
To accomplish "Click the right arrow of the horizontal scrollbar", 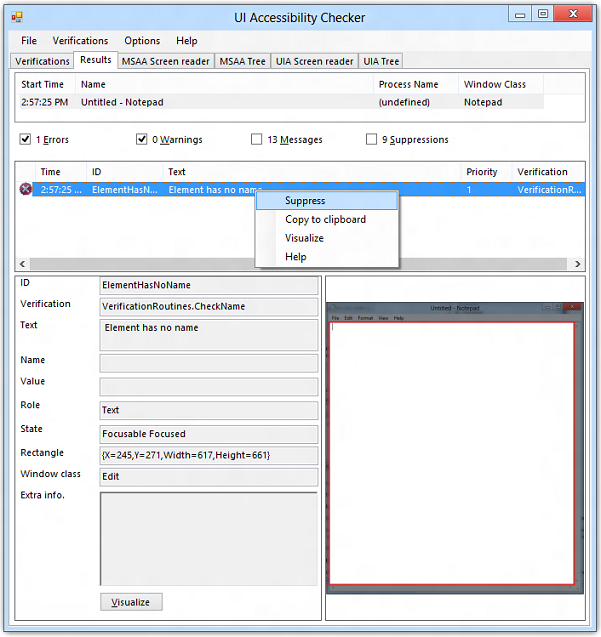I will [577, 264].
